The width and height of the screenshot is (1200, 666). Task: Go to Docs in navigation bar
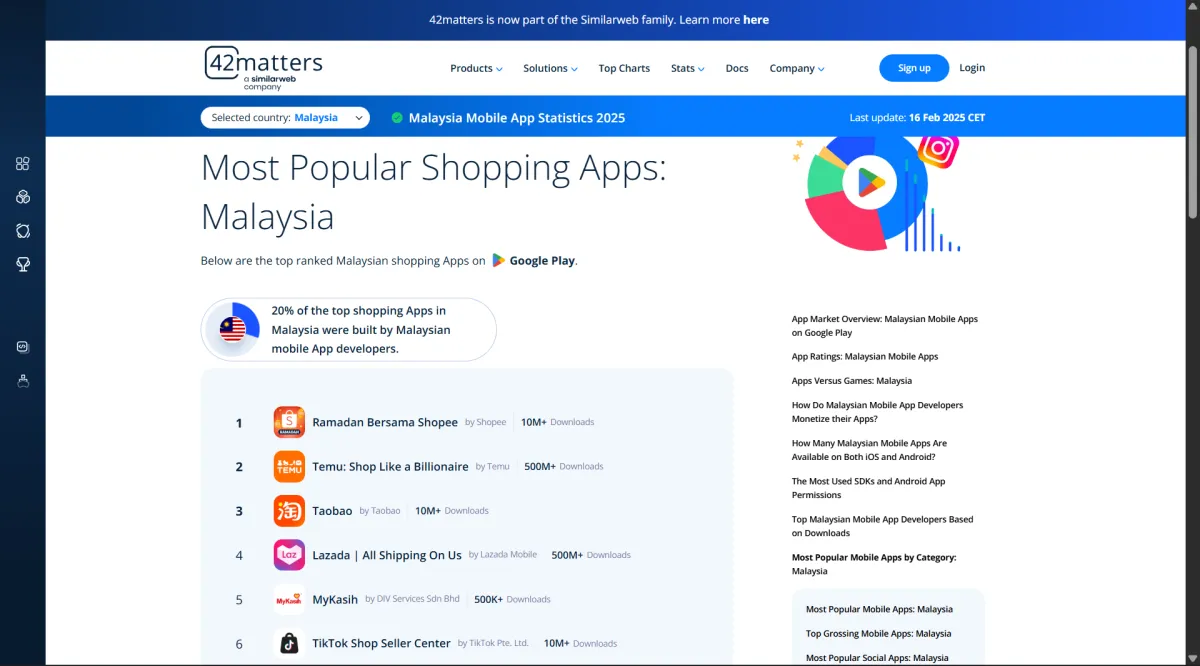tap(737, 68)
